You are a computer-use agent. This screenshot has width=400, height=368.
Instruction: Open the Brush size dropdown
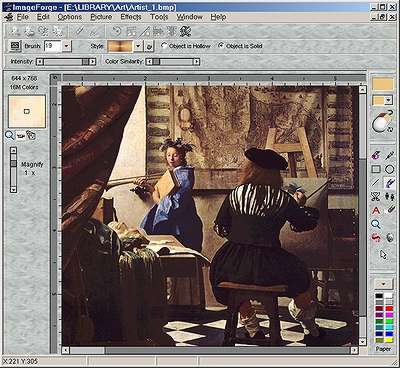(67, 46)
